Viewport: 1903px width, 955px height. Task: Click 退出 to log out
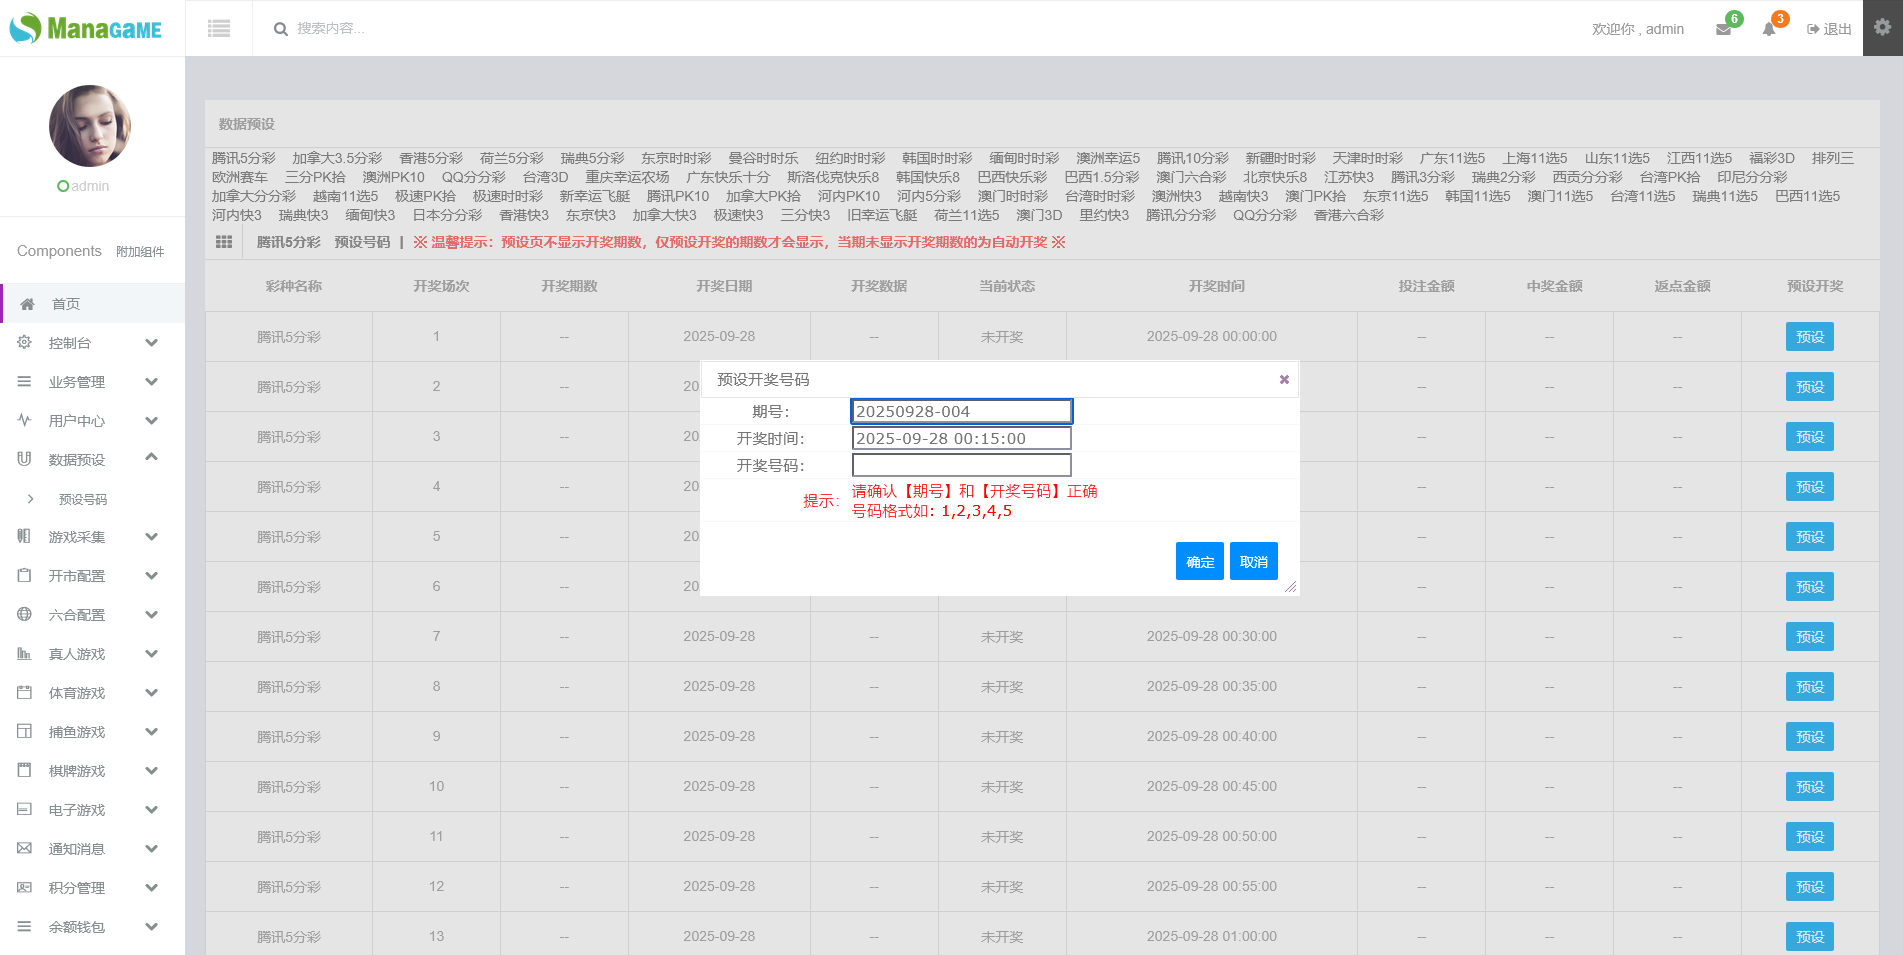(1829, 29)
